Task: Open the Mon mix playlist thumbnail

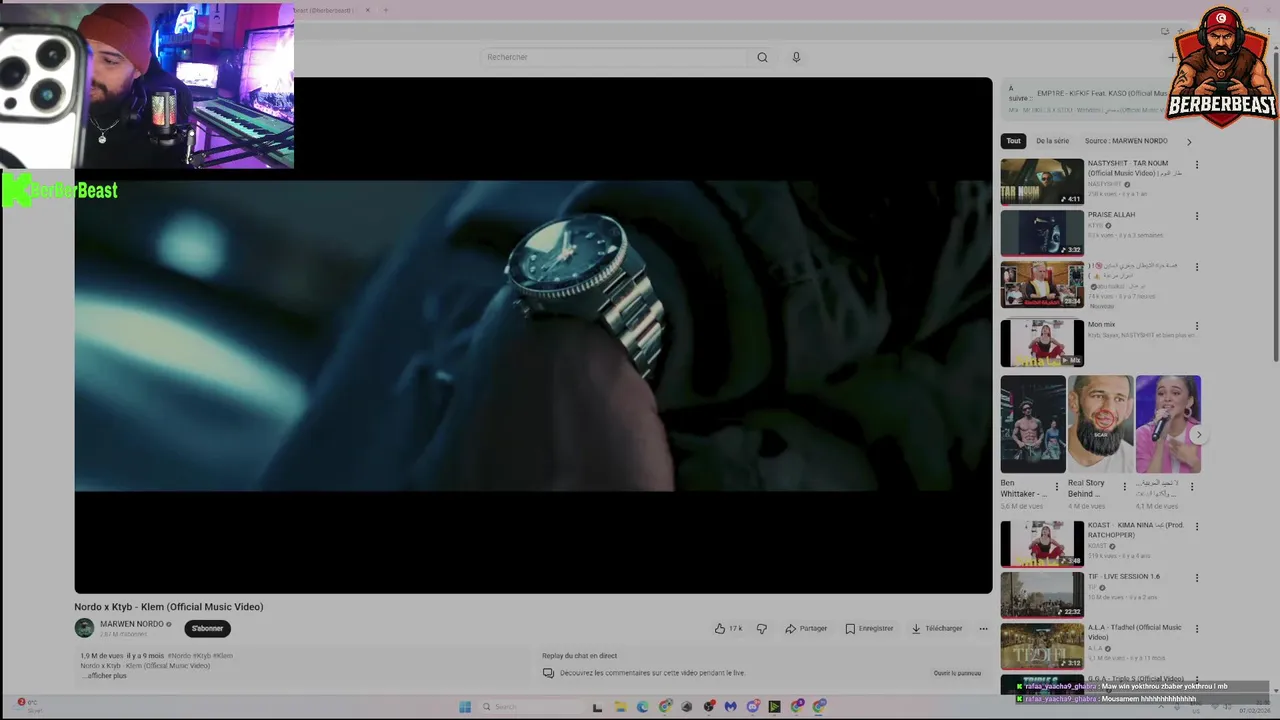Action: [1042, 343]
